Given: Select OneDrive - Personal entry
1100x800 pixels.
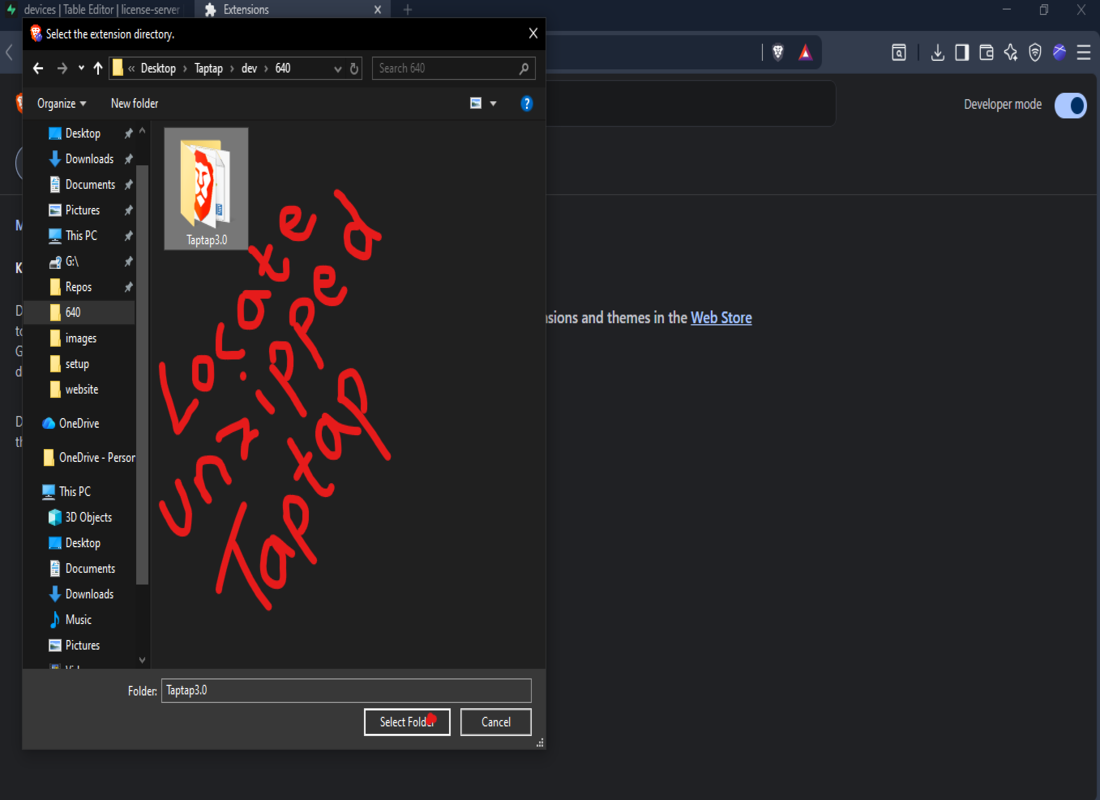Looking at the screenshot, I should (97, 458).
